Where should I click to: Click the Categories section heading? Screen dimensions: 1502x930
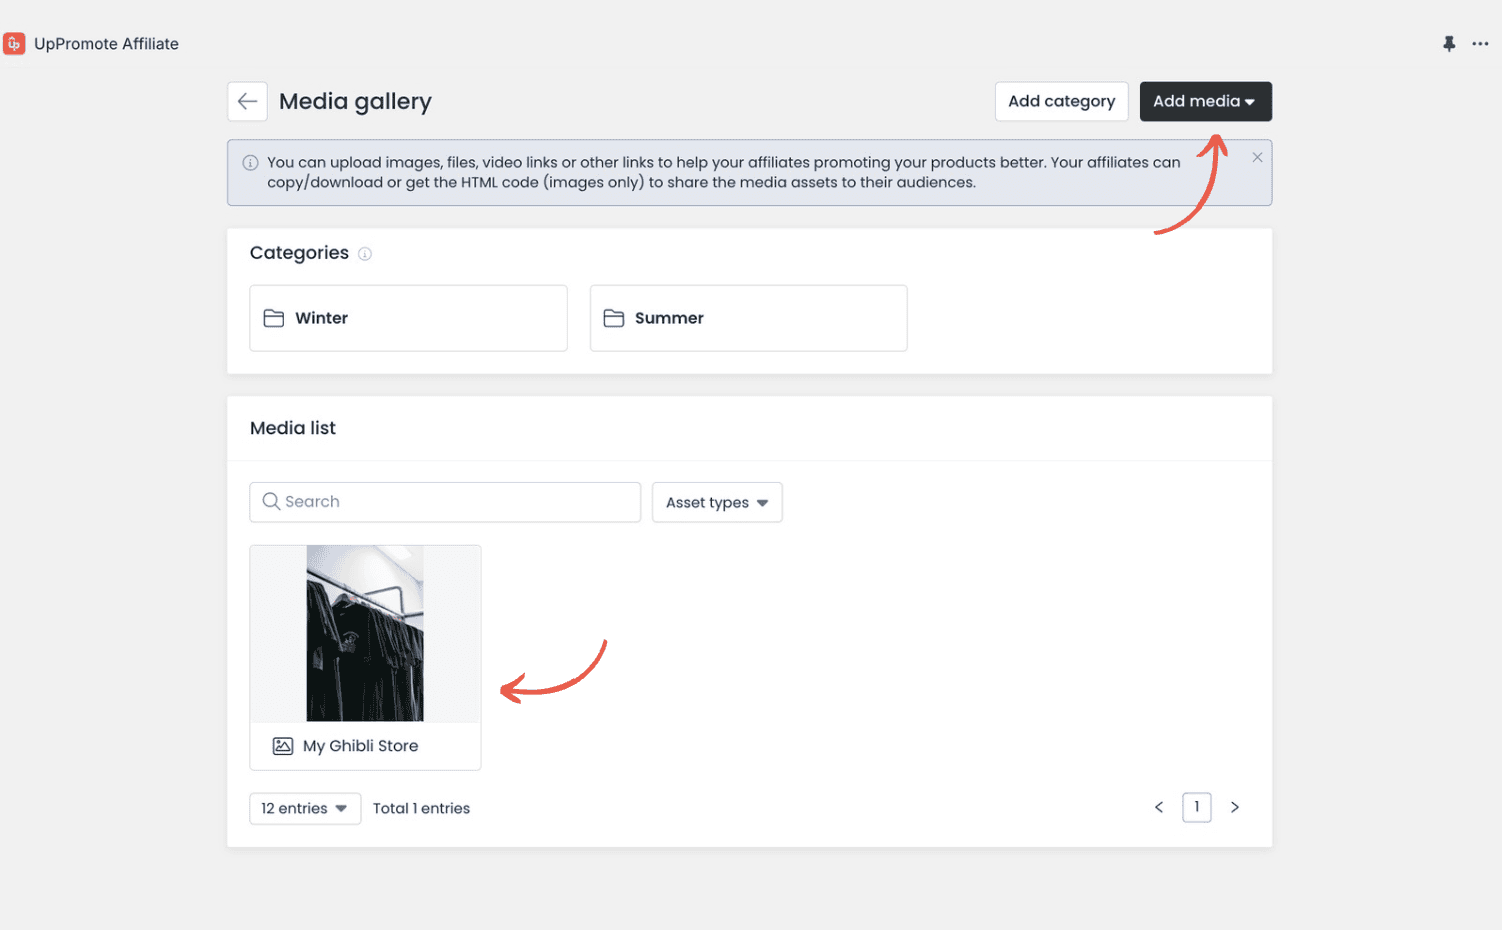pyautogui.click(x=299, y=253)
